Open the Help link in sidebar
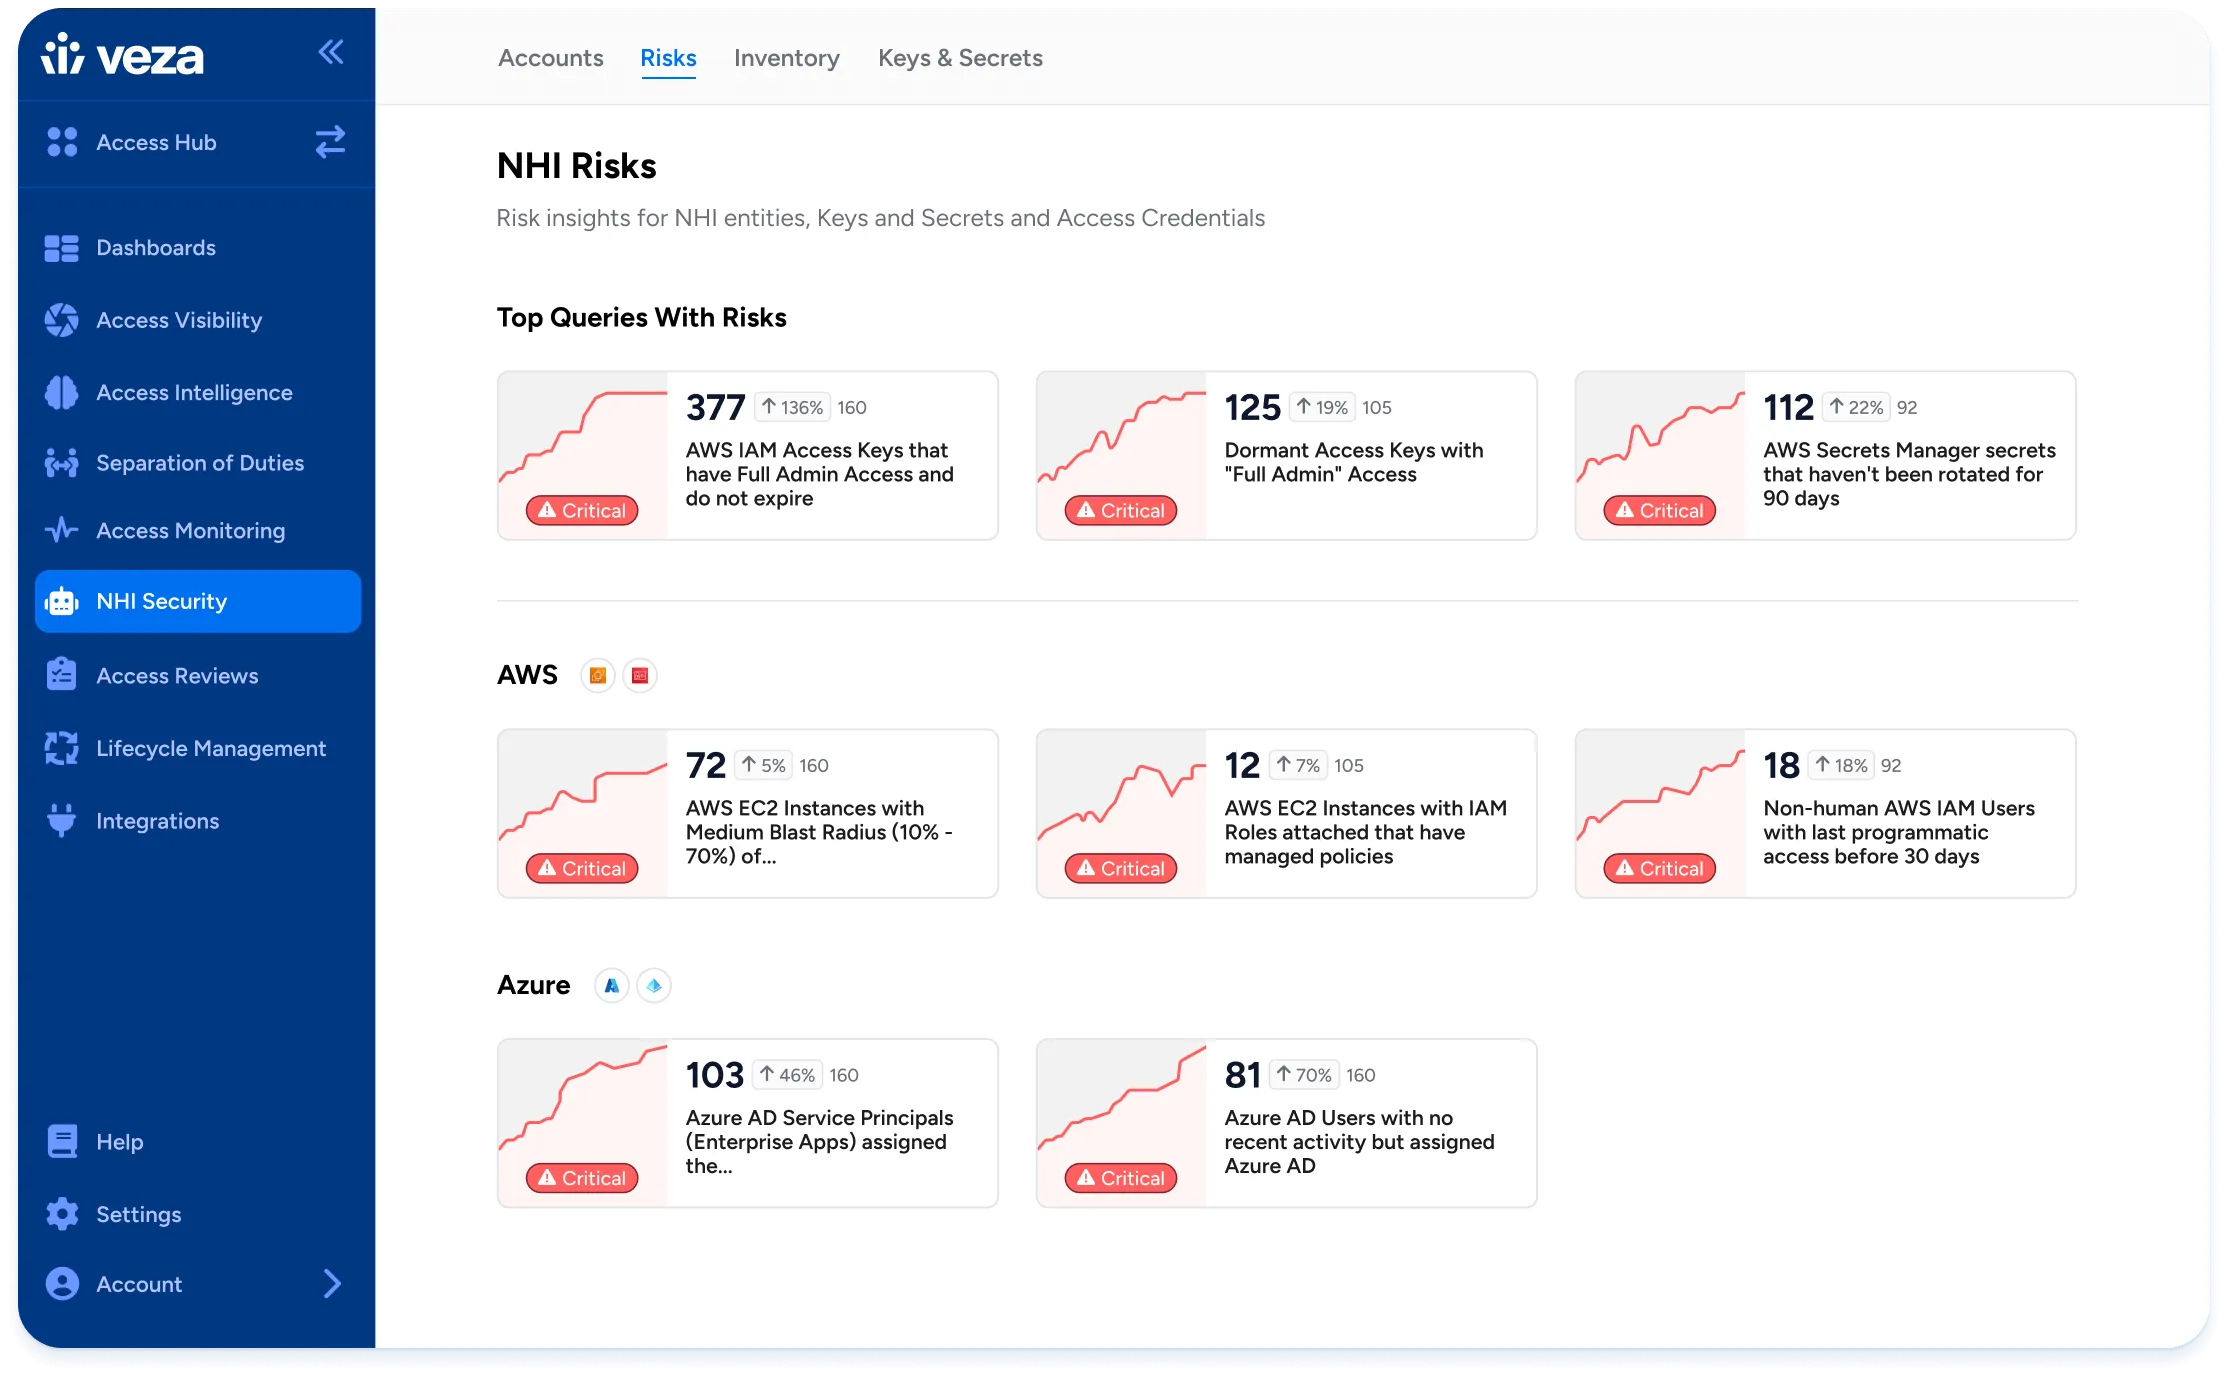 pyautogui.click(x=119, y=1142)
